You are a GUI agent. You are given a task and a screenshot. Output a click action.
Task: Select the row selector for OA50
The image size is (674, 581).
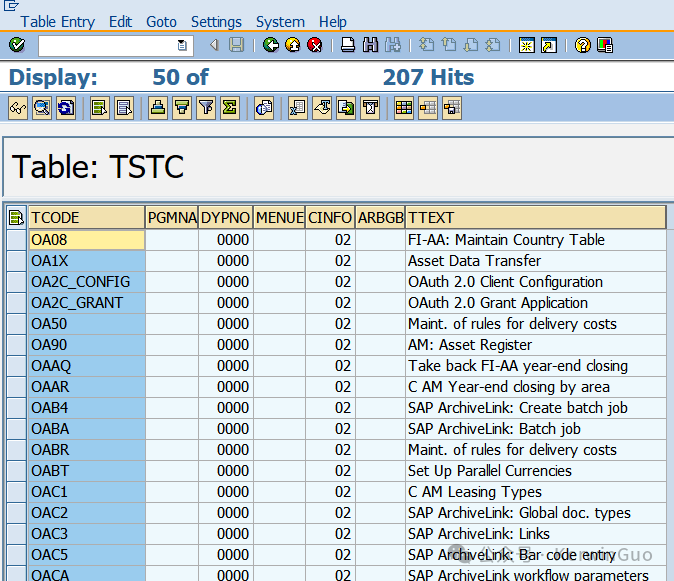[17, 324]
